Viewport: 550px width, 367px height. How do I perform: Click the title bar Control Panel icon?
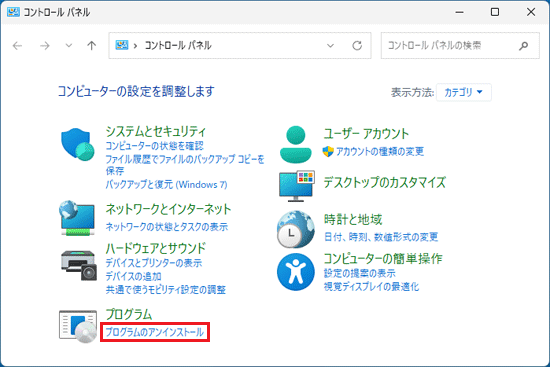click(13, 12)
